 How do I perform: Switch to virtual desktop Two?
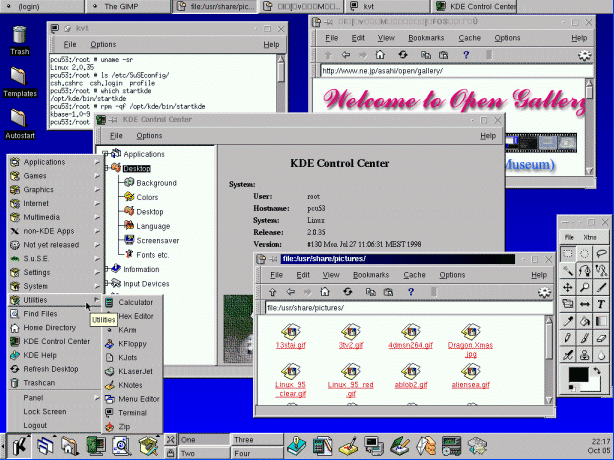click(x=203, y=453)
